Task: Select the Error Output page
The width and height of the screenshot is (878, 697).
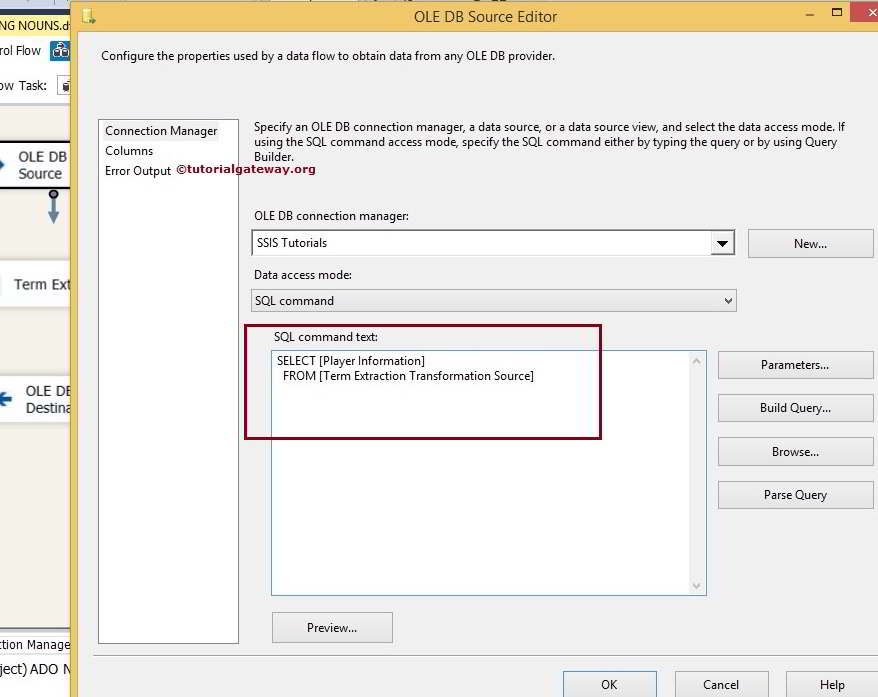Action: click(x=137, y=170)
